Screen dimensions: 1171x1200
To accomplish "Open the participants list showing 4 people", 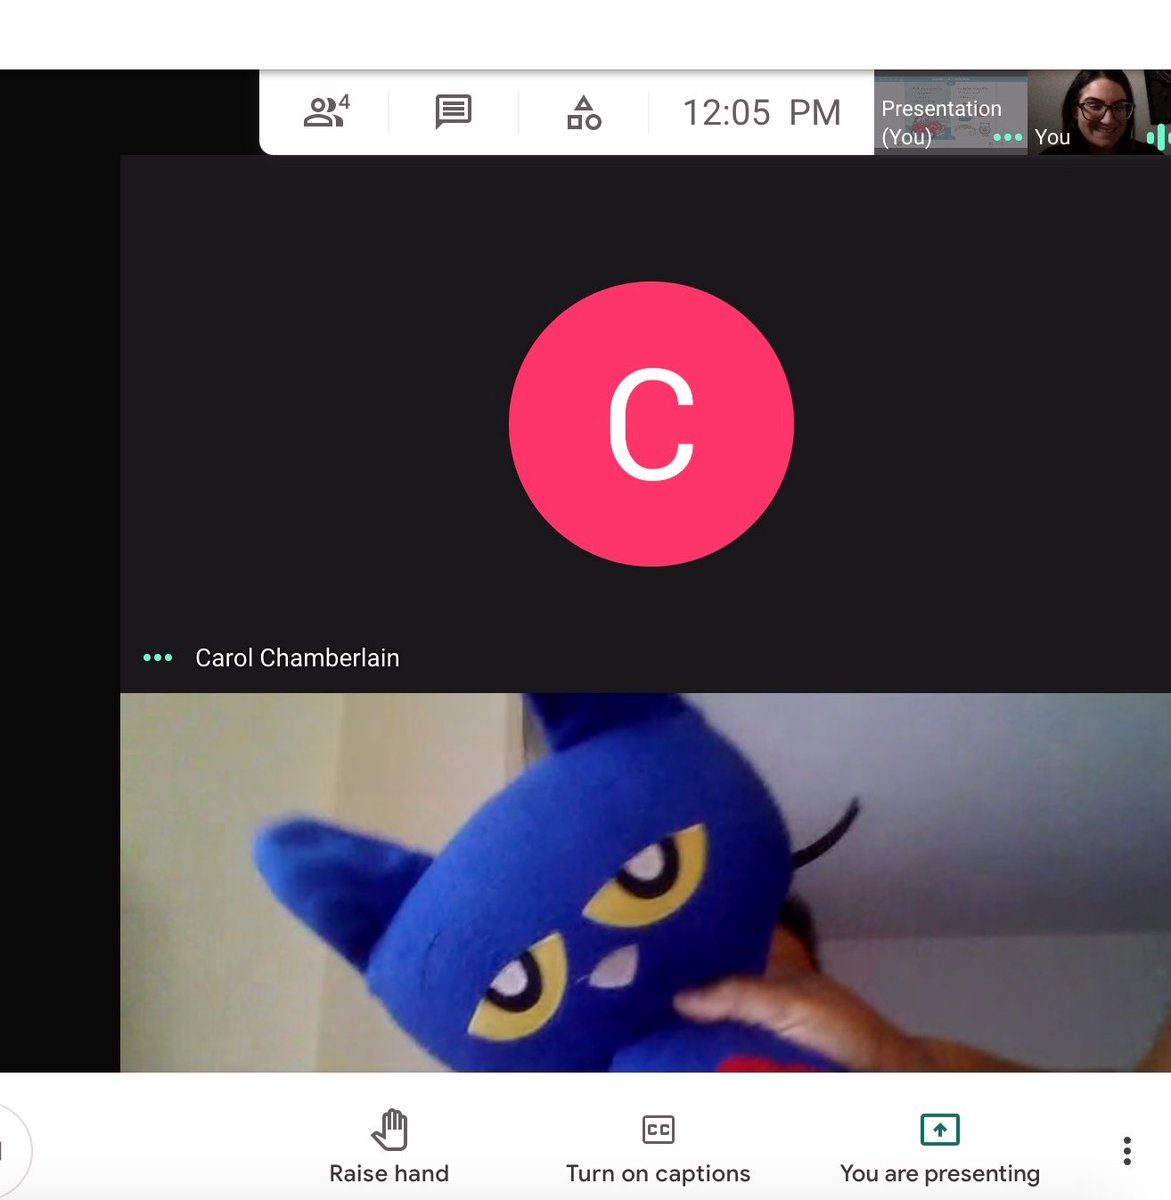I will (326, 111).
